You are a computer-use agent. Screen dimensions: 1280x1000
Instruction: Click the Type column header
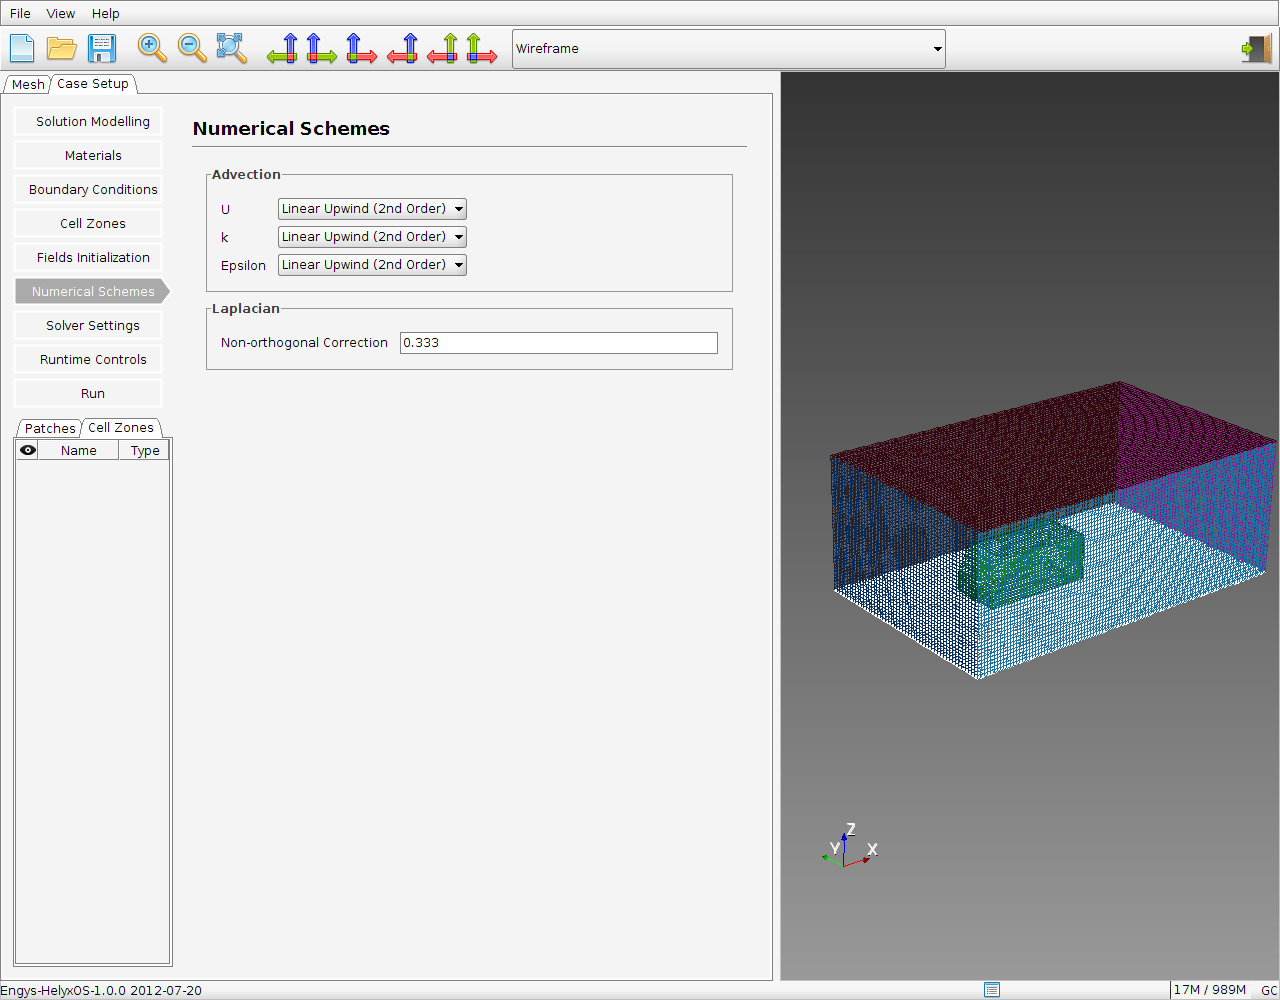click(x=145, y=450)
